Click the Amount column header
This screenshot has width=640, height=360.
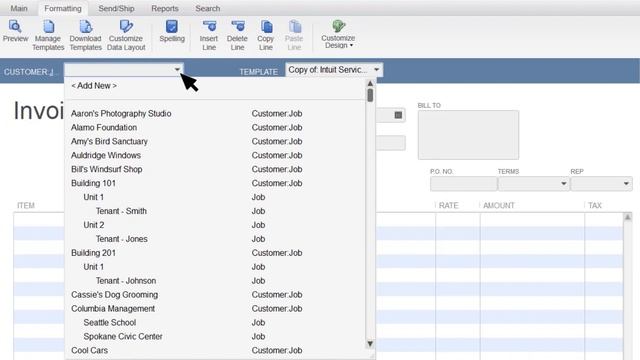click(499, 205)
